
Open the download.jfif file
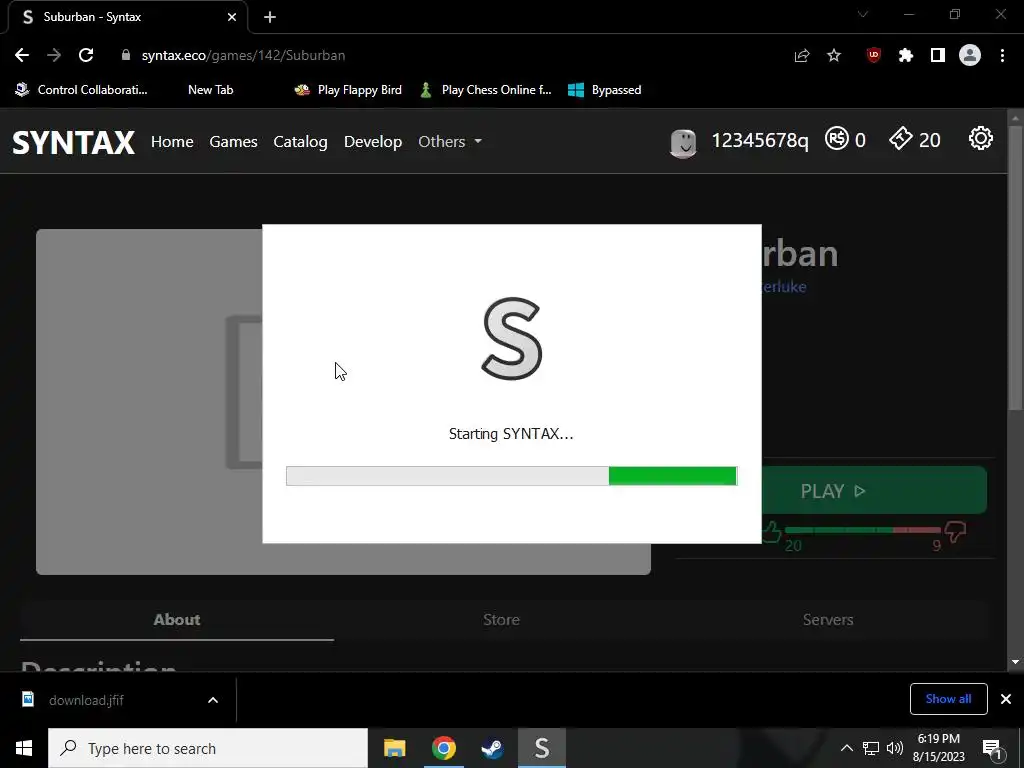pyautogui.click(x=86, y=700)
